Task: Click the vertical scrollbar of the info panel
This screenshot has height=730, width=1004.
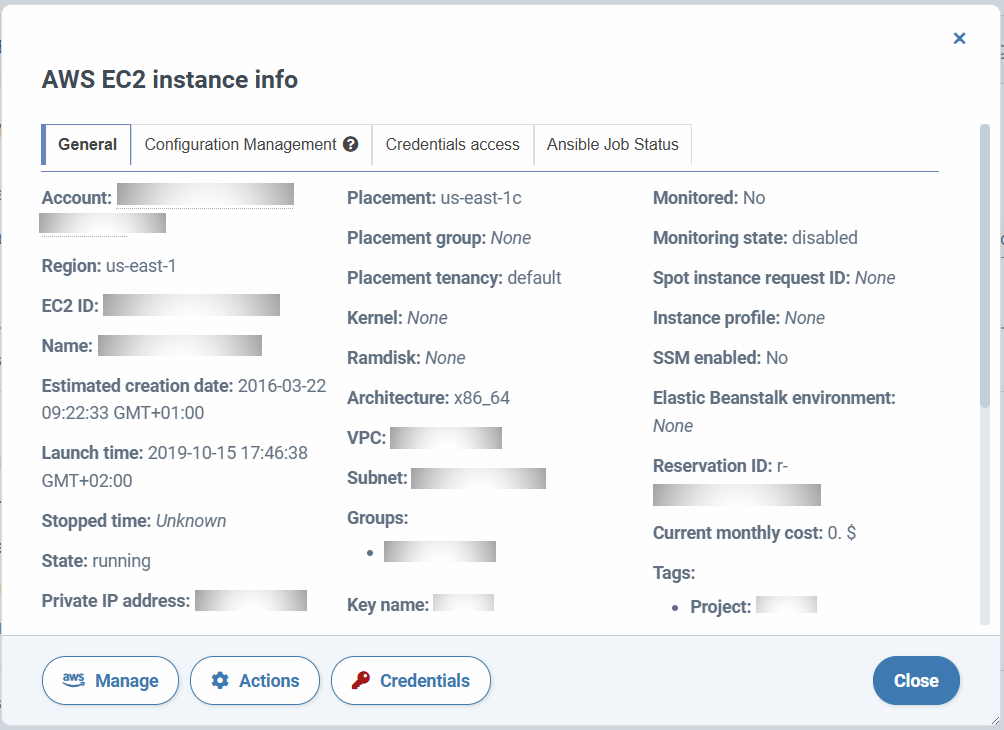Action: click(x=985, y=266)
